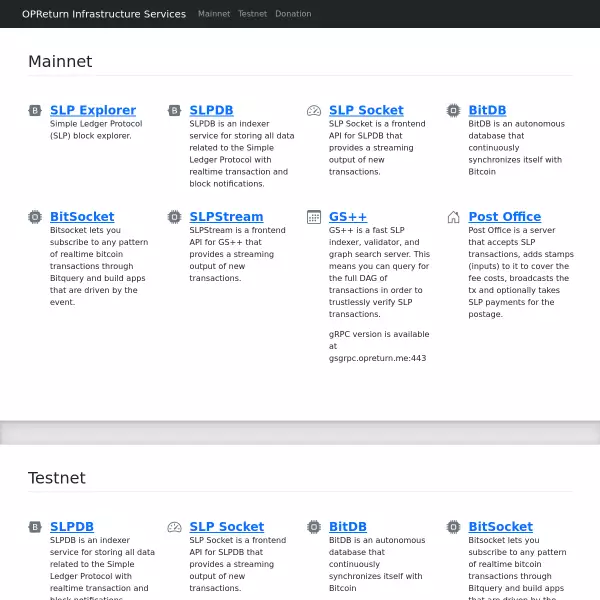Click the Testnet section heading
600x600 pixels.
[x=57, y=478]
